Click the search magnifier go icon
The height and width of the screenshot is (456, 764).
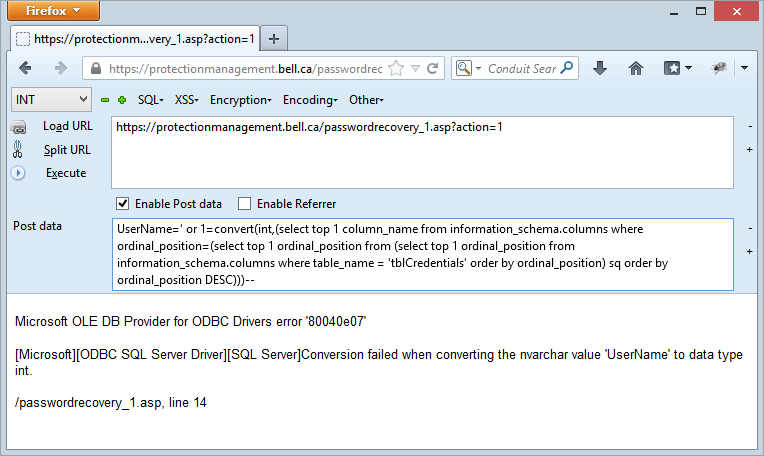[567, 68]
